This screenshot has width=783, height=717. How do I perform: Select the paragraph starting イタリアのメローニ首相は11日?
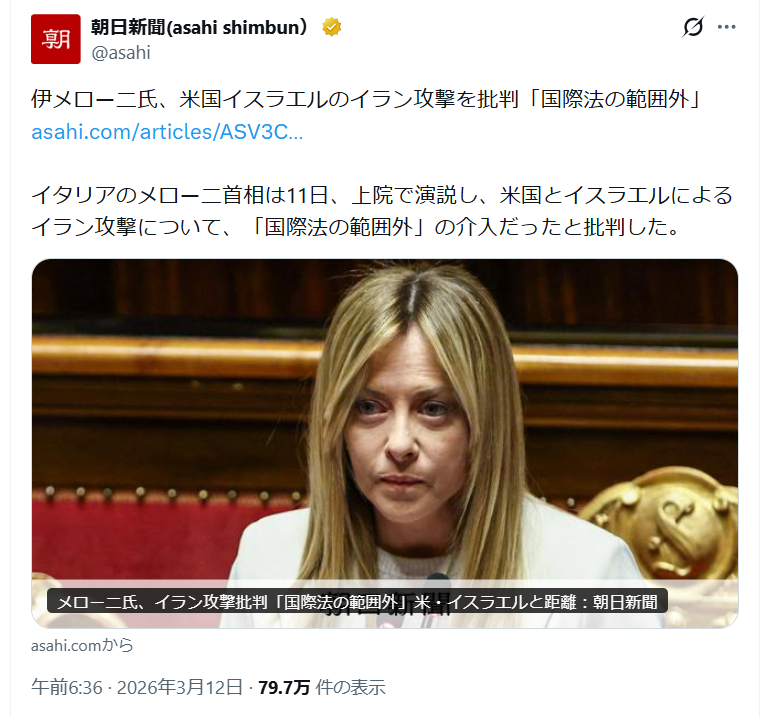point(382,211)
